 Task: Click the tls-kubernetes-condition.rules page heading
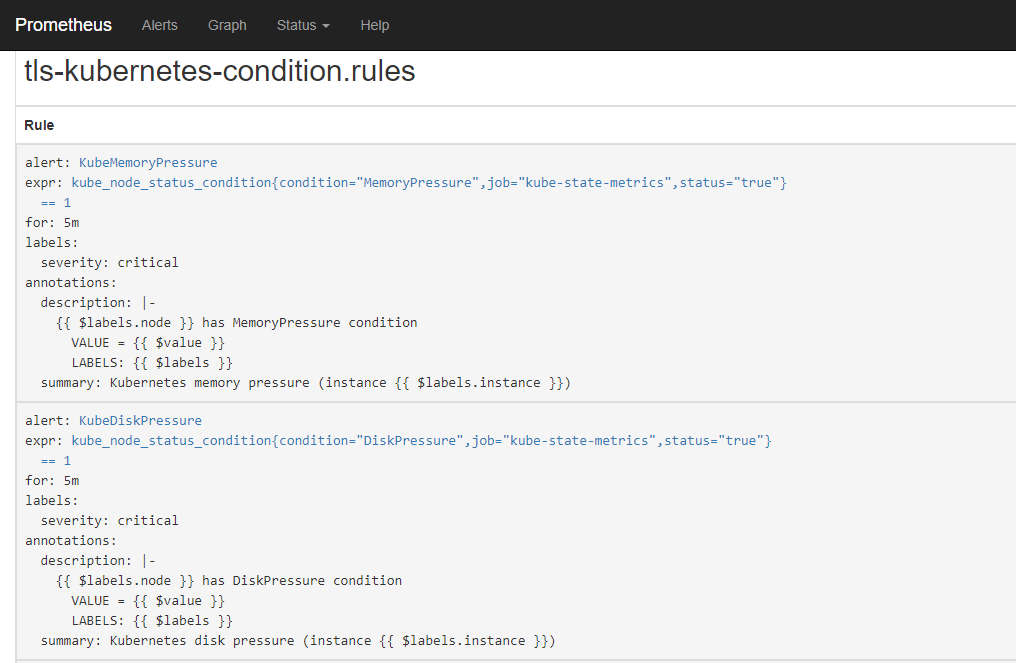219,72
